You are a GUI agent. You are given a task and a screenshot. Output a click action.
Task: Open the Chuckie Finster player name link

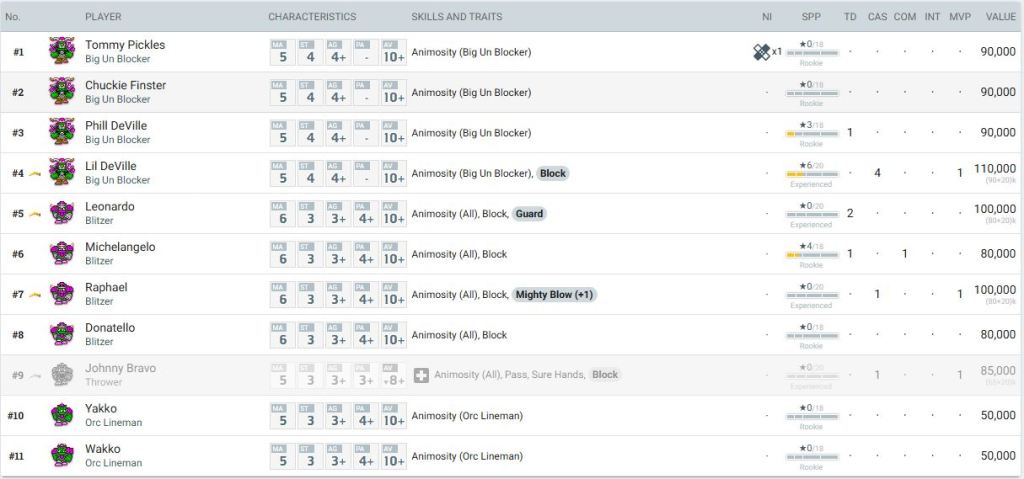coord(125,85)
